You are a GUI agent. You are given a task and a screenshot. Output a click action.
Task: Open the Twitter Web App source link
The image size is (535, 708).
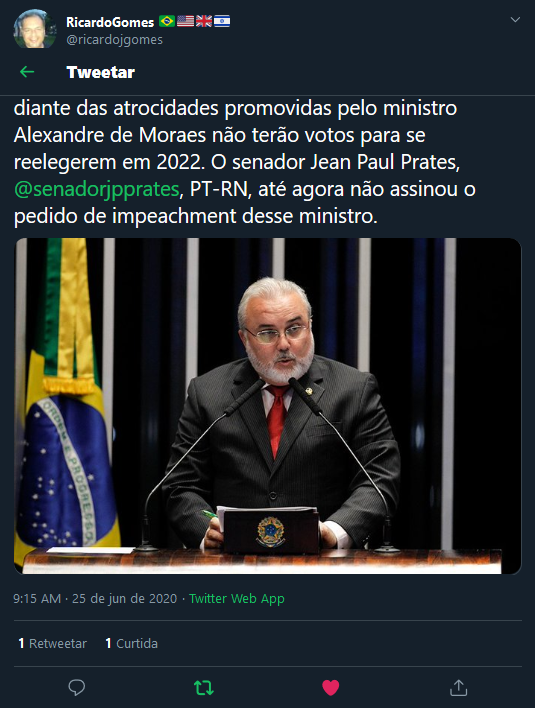point(237,599)
